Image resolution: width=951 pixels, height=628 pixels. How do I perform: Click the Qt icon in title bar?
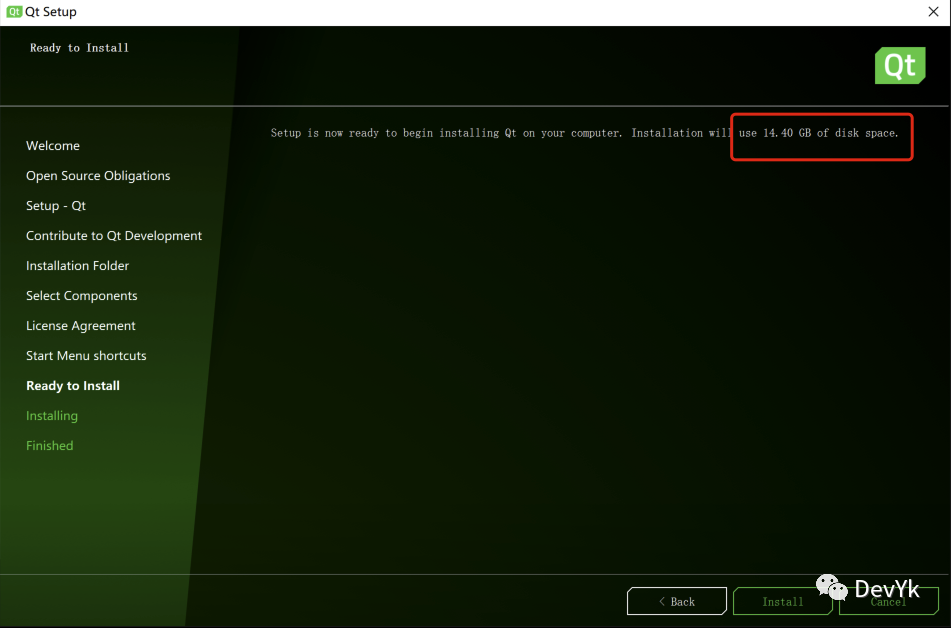click(14, 12)
